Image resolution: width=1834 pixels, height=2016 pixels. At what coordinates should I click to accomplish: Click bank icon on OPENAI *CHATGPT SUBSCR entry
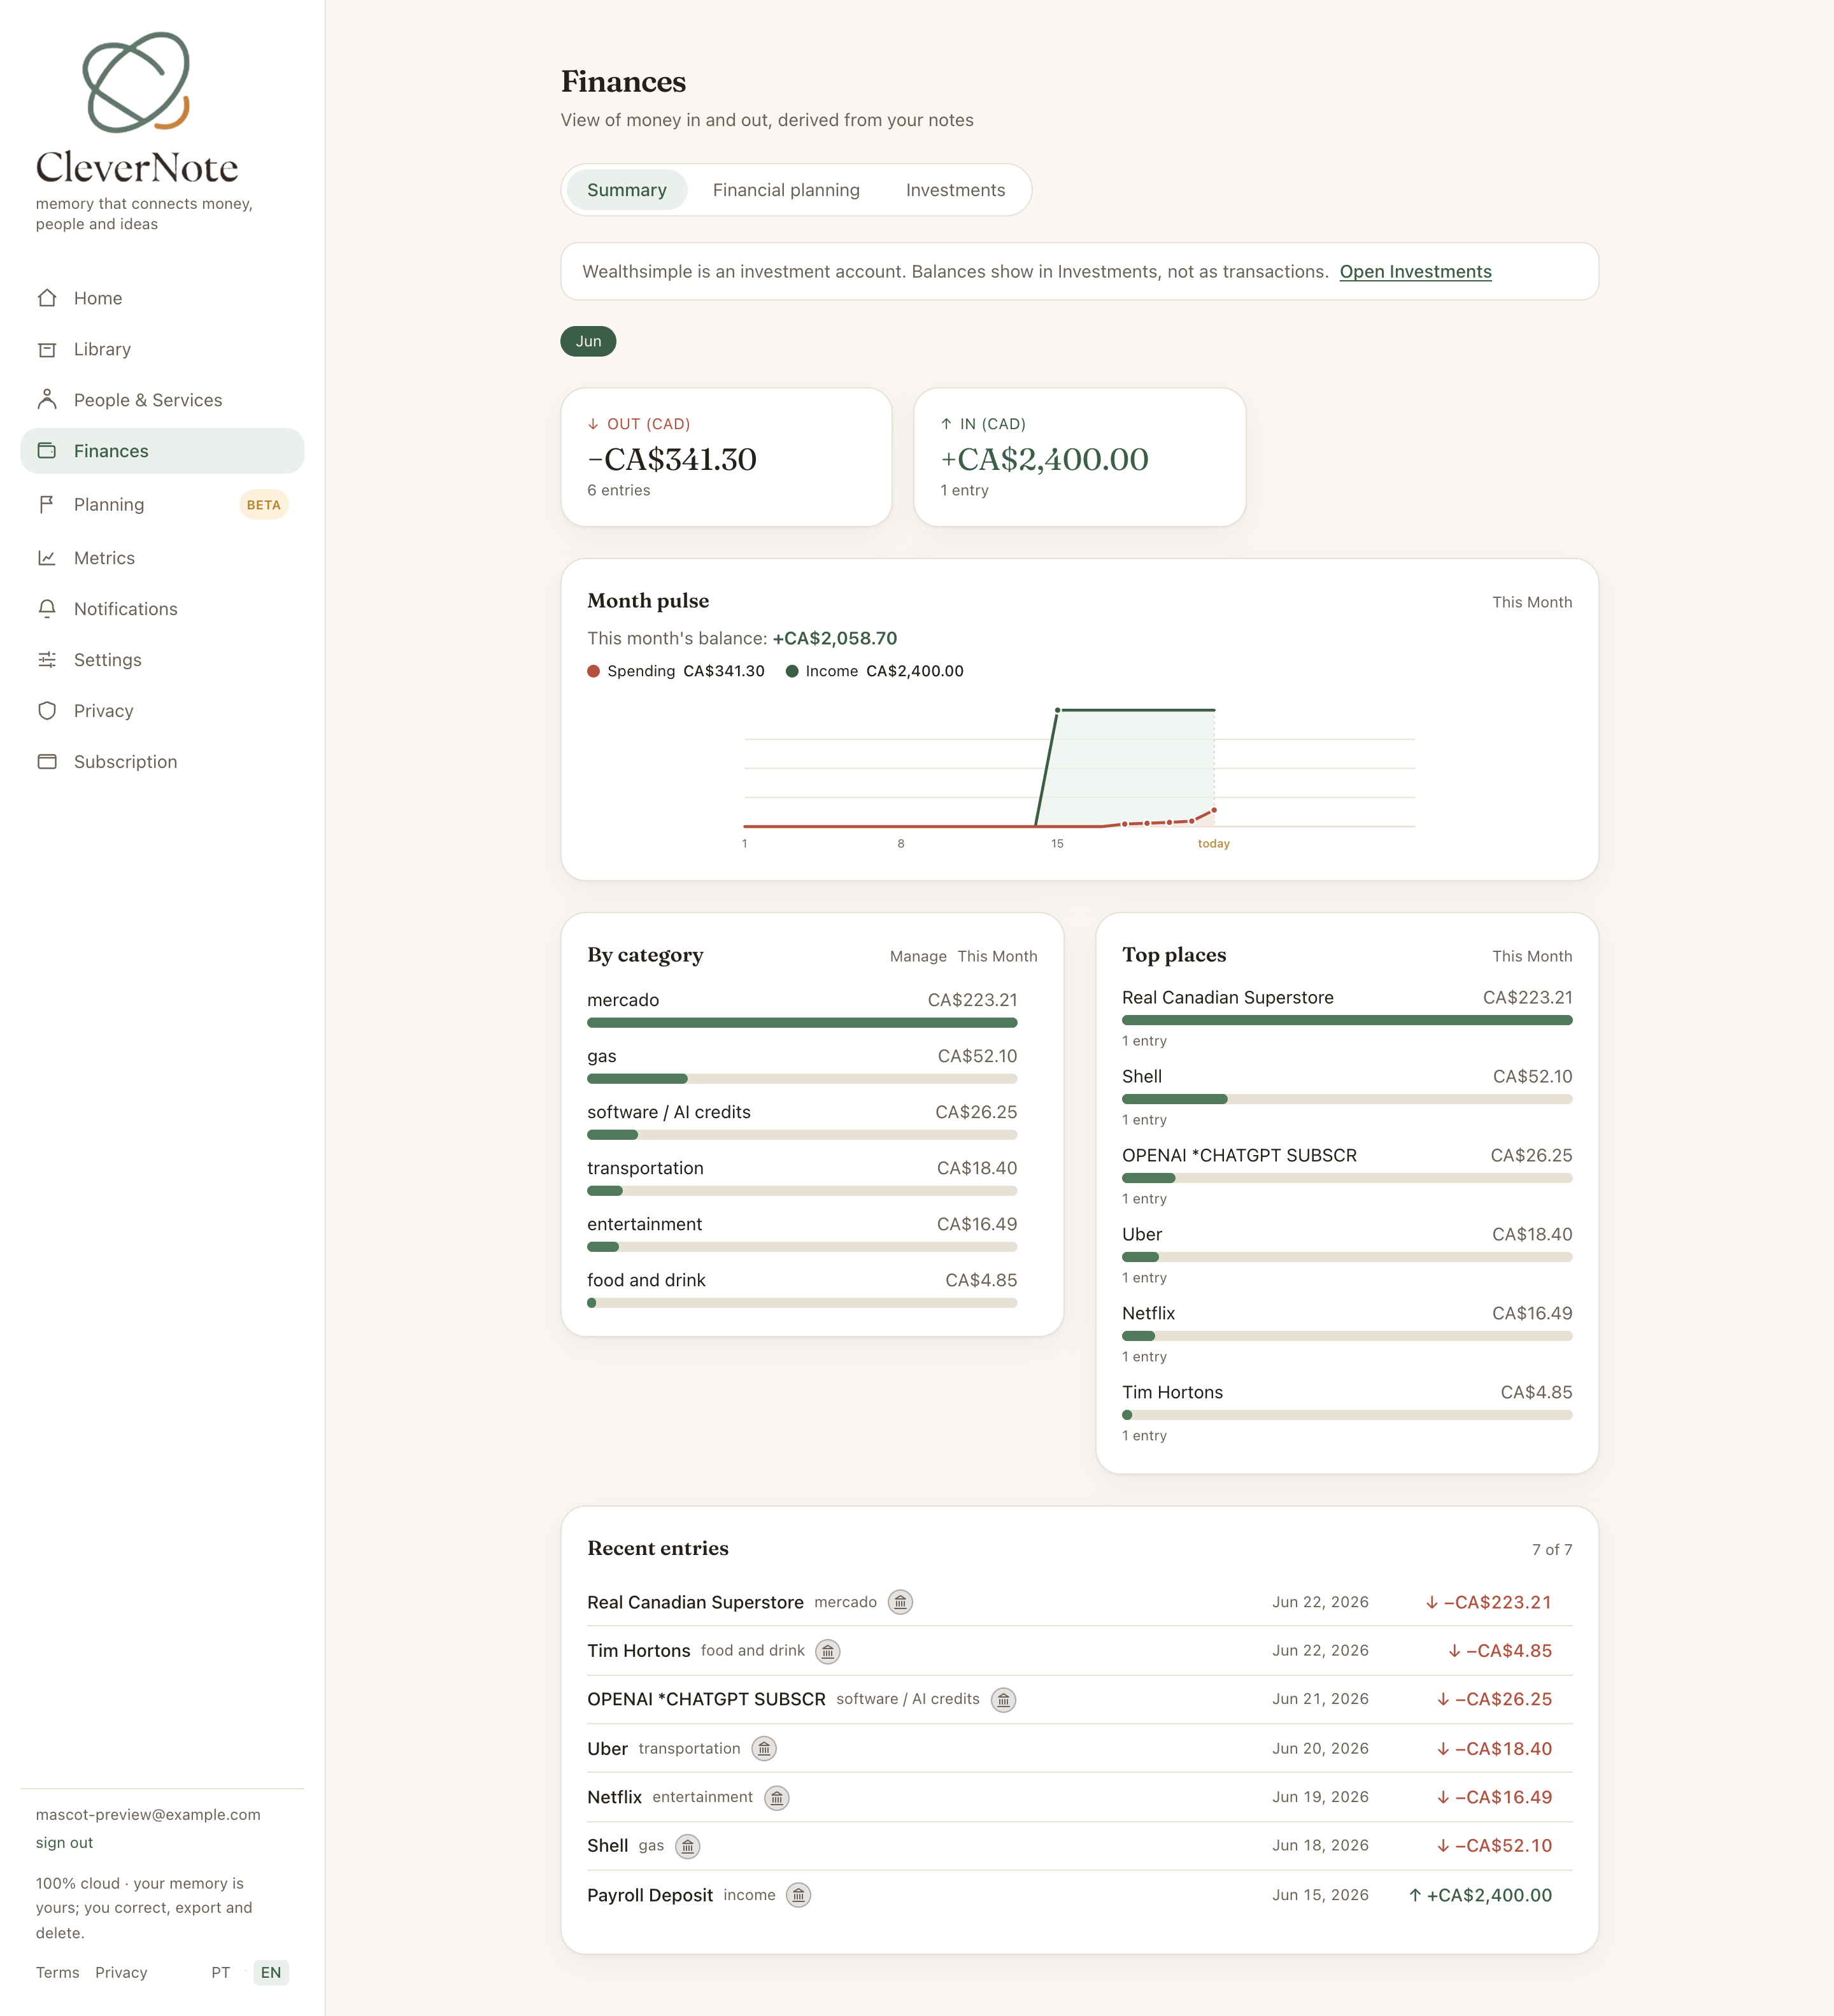1004,1700
